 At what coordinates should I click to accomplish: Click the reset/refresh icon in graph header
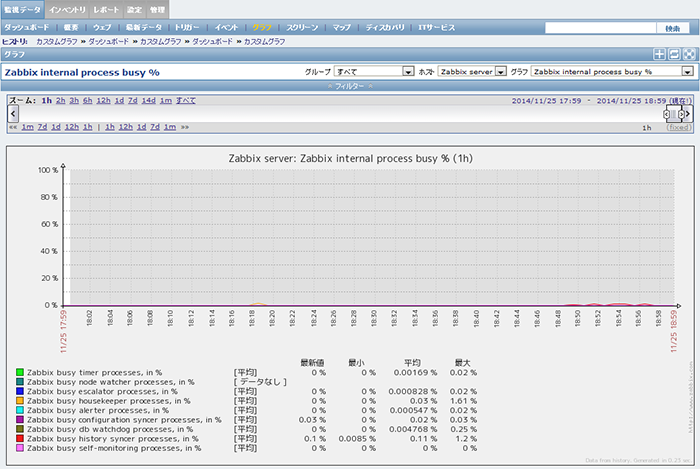pos(674,54)
